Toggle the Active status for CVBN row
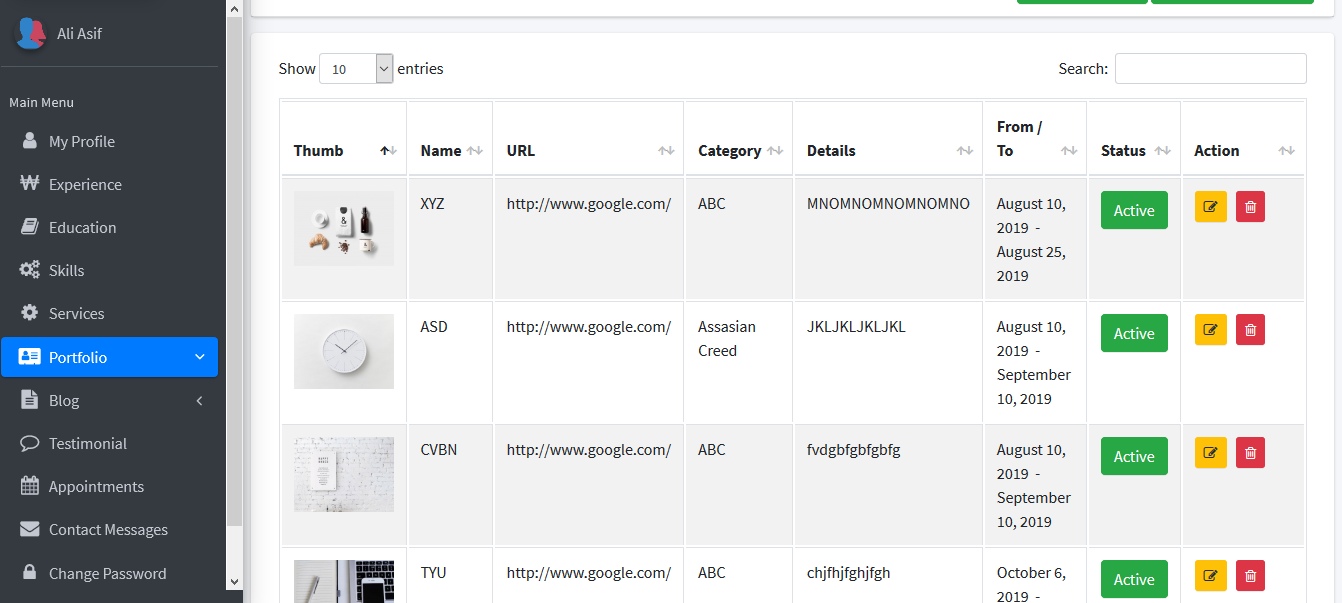 [1133, 456]
